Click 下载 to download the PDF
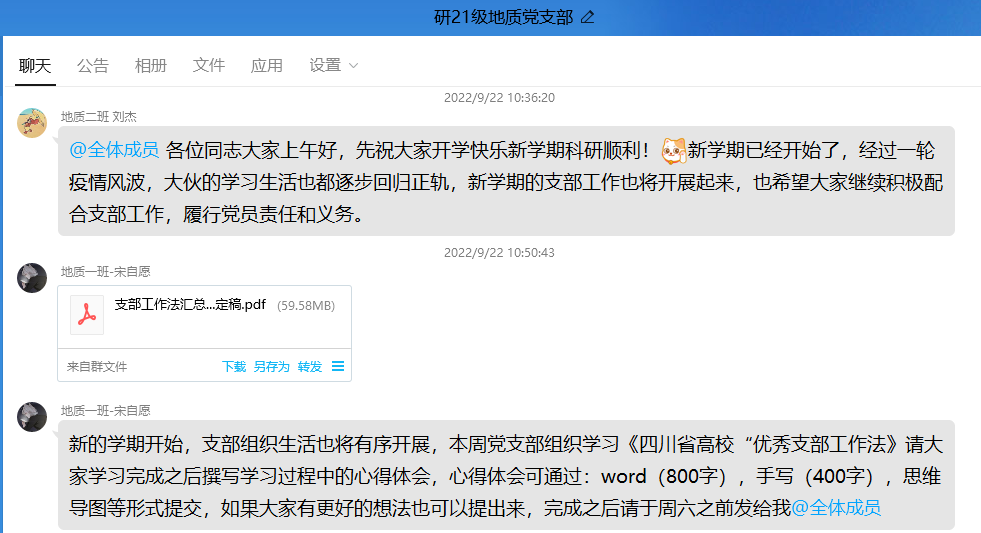The height and width of the screenshot is (533, 981). pyautogui.click(x=234, y=367)
